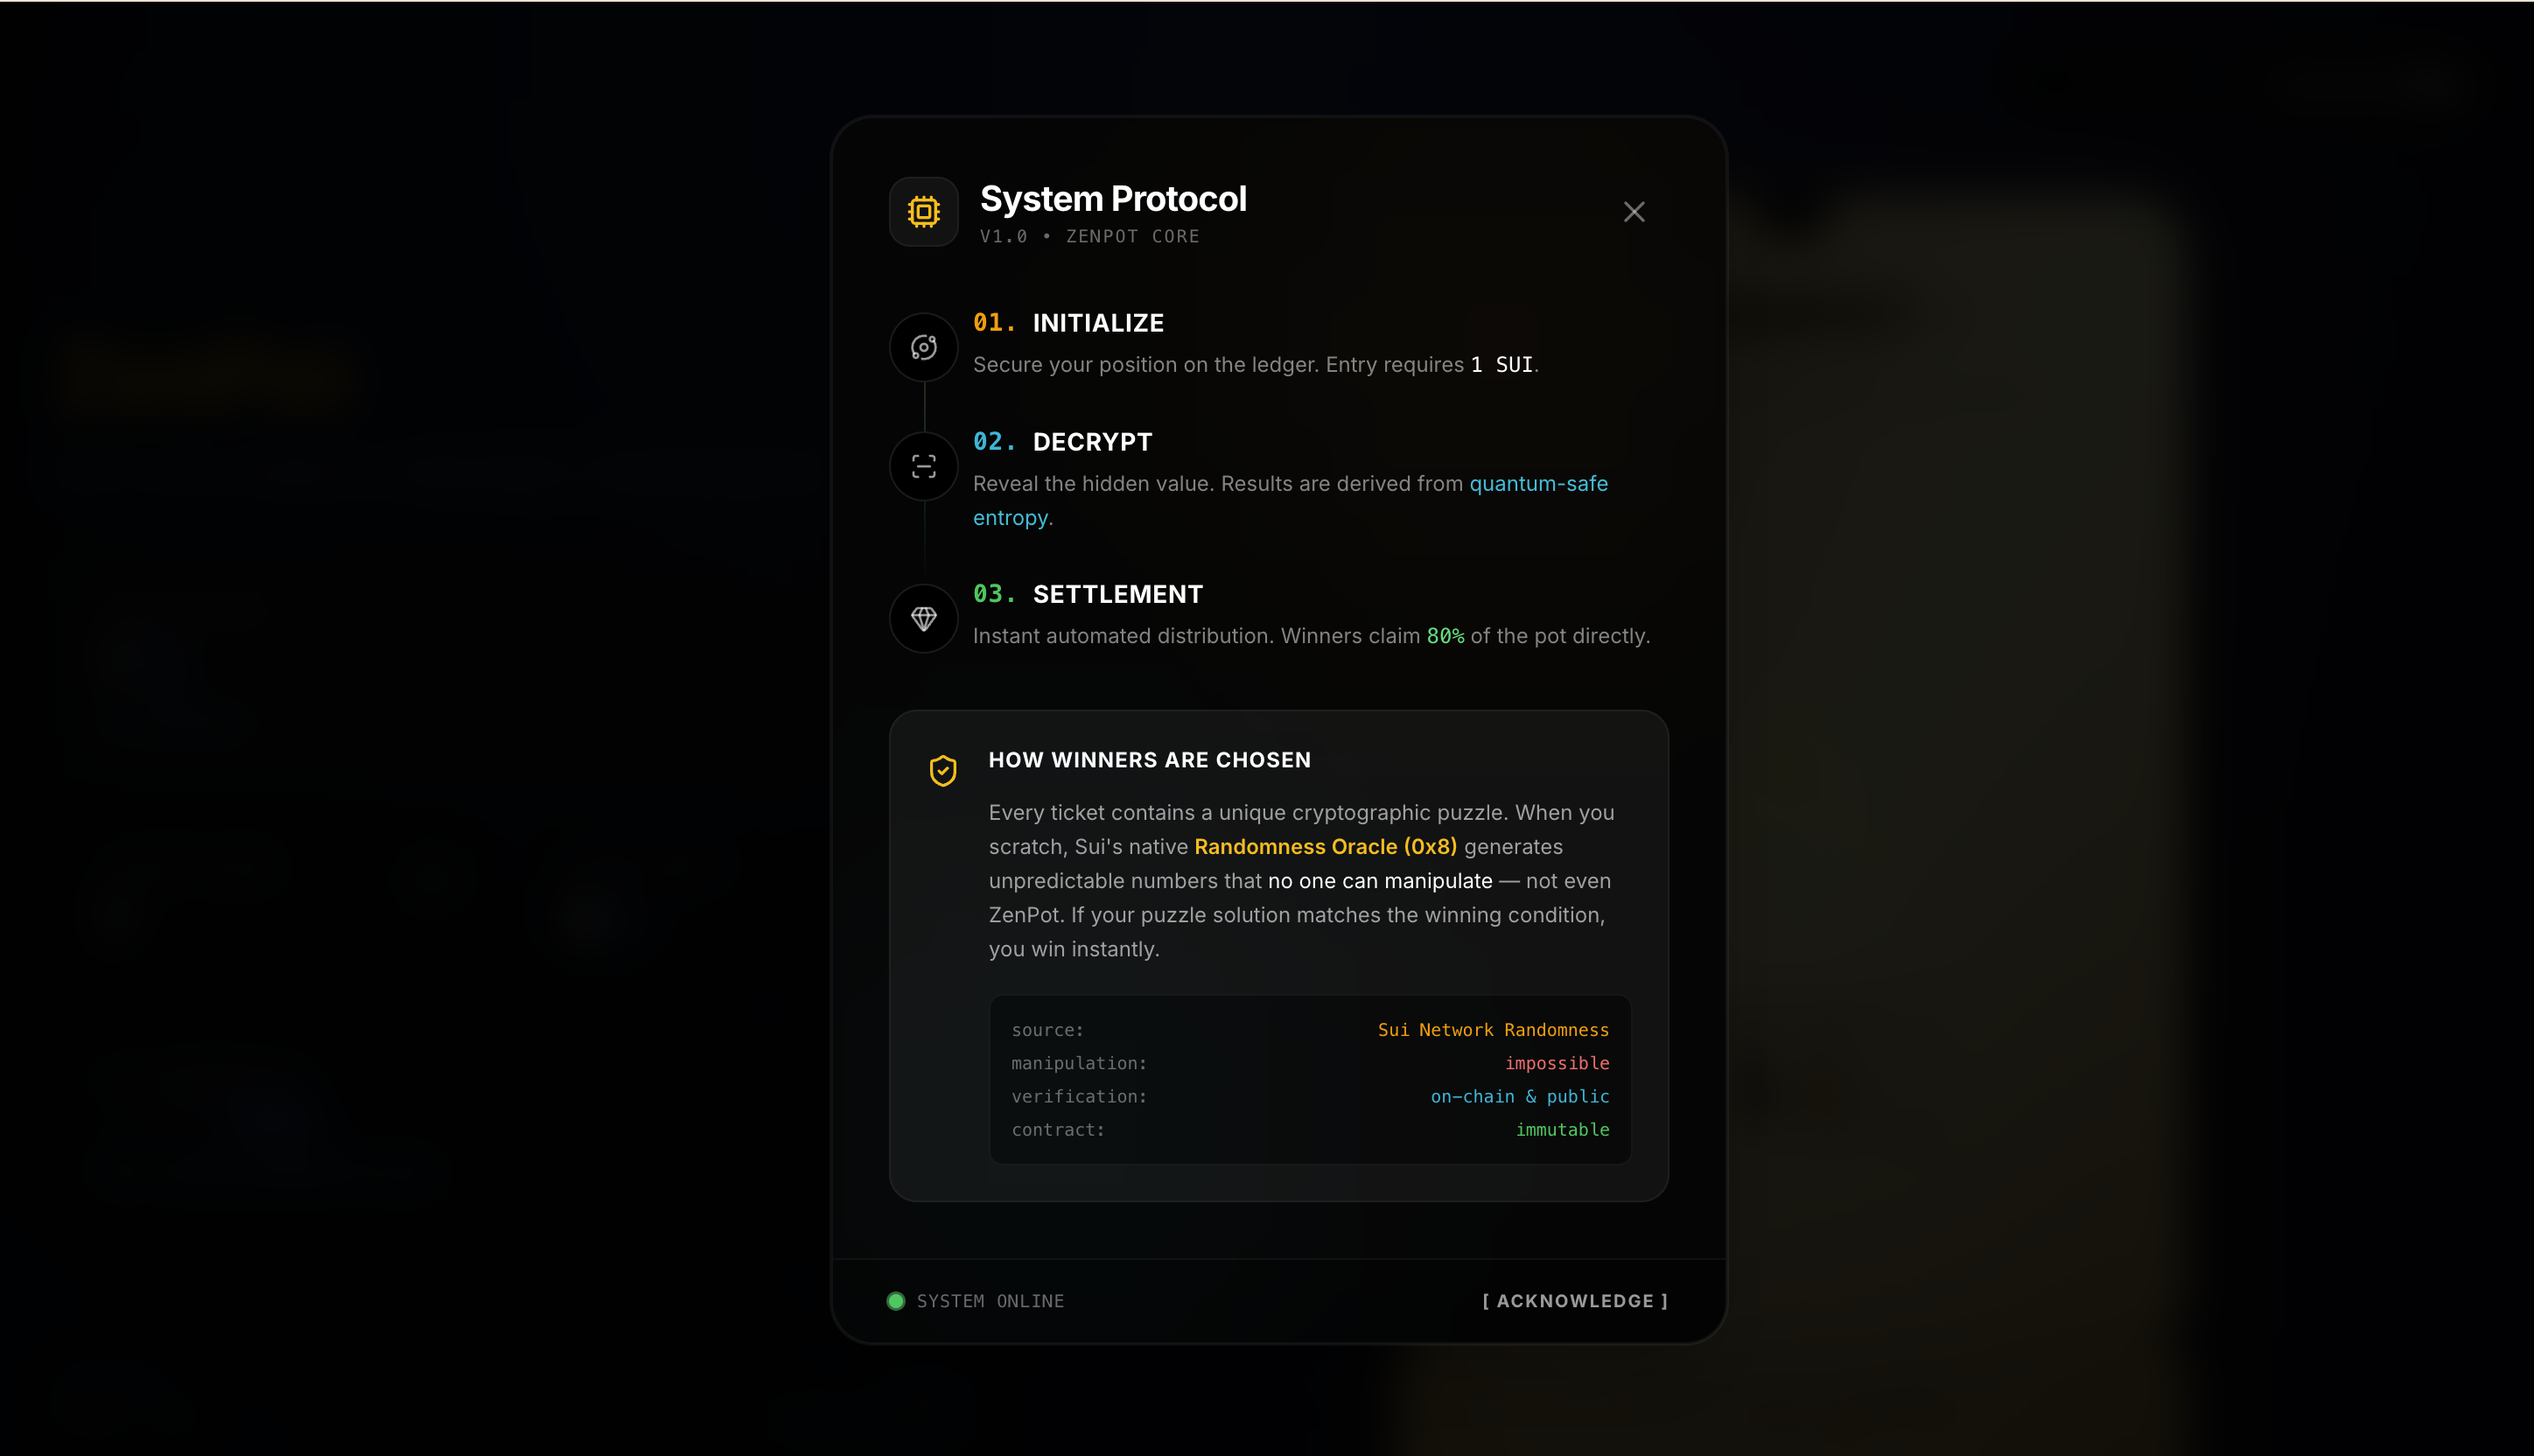Click the V1.0 ZENPOT CORE version label
The height and width of the screenshot is (1456, 2534).
click(1089, 236)
